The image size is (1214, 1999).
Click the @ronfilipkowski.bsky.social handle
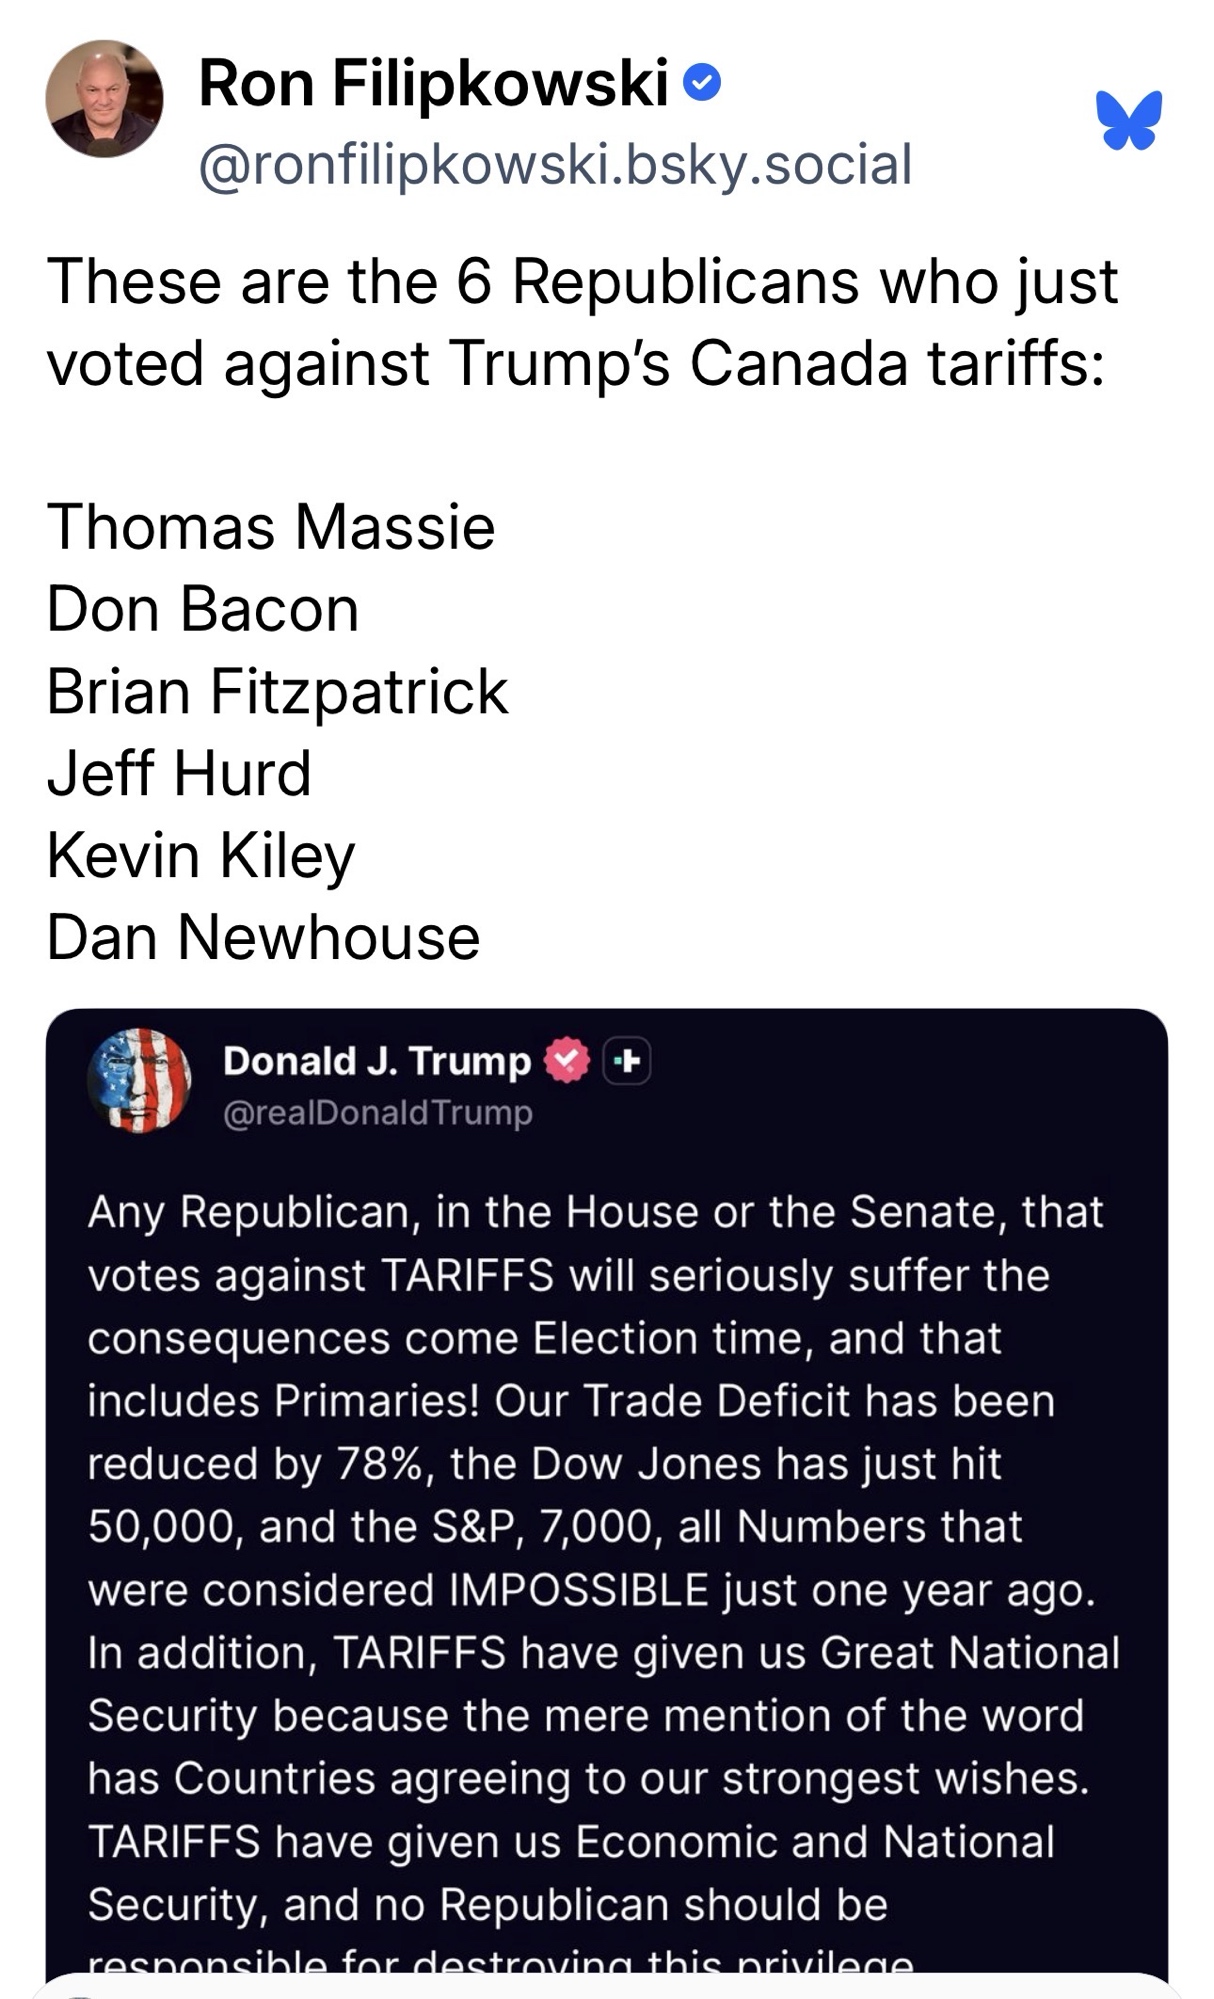555,165
